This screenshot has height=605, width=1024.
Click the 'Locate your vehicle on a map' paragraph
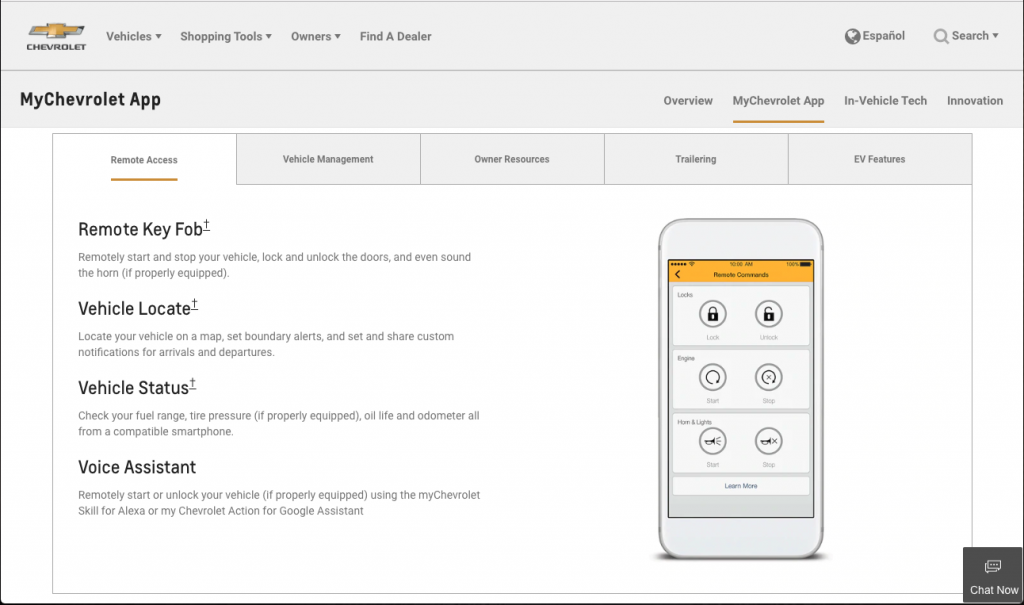266,344
